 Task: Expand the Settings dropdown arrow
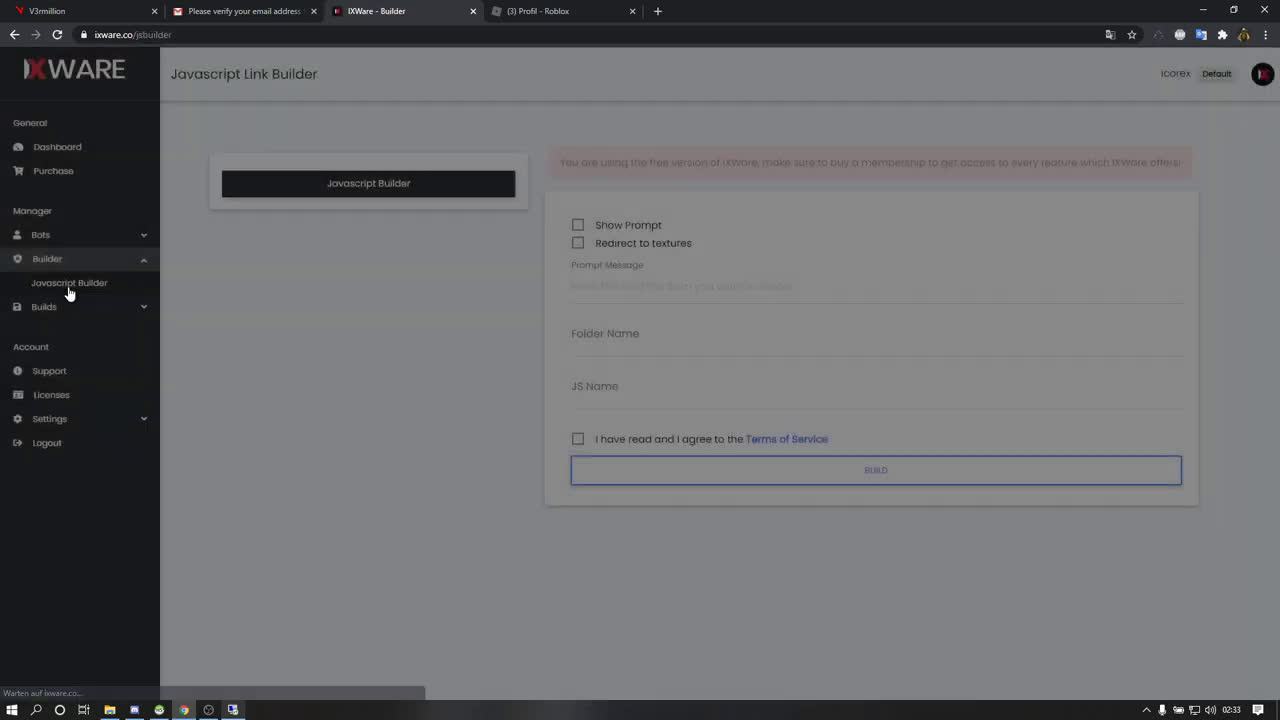pos(143,418)
